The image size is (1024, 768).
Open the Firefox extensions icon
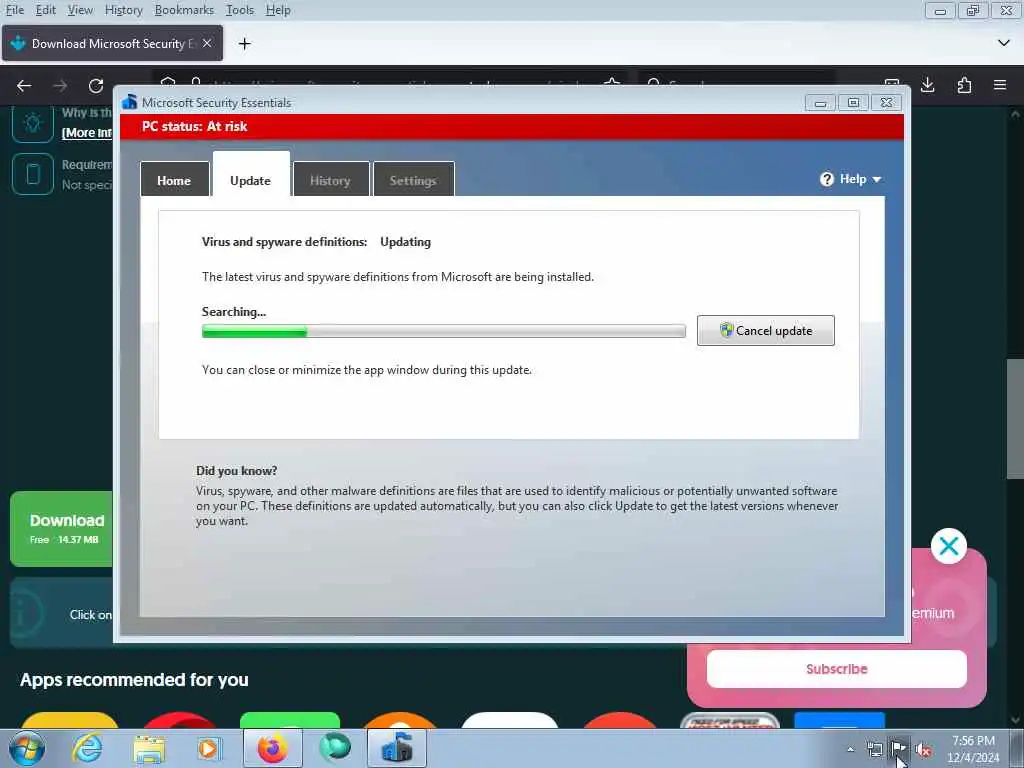click(x=964, y=85)
